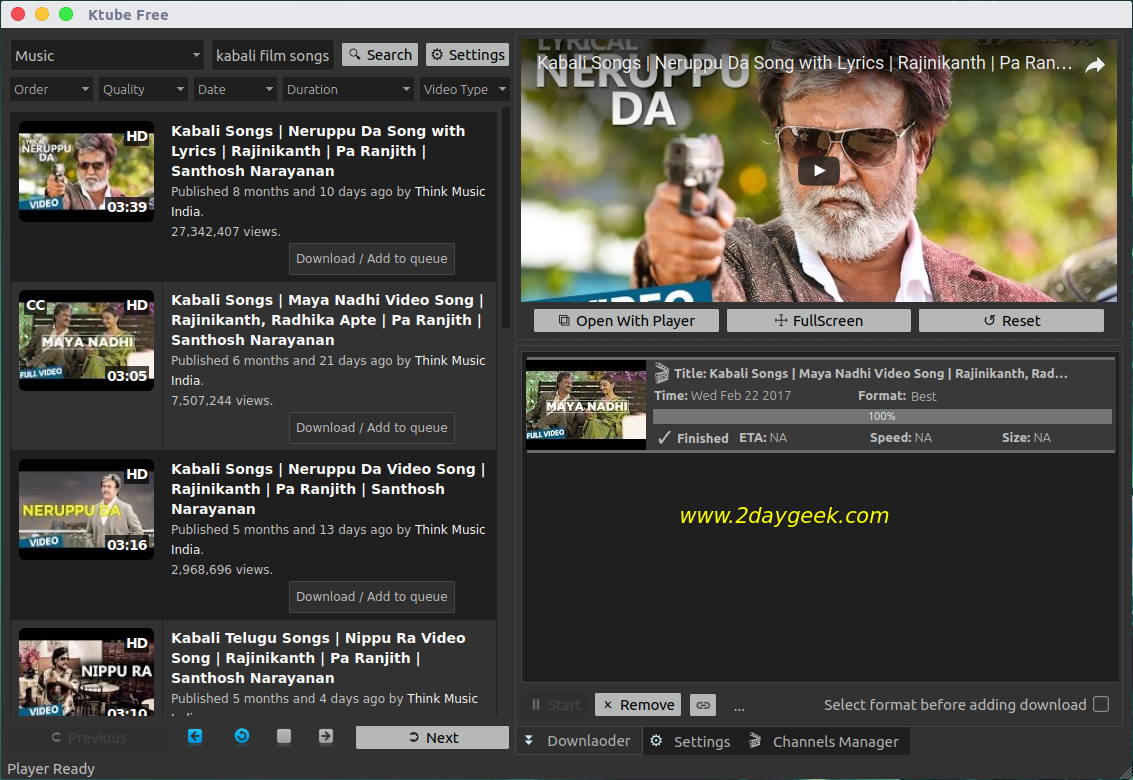
Task: Play the video in the preview player
Action: 819,171
